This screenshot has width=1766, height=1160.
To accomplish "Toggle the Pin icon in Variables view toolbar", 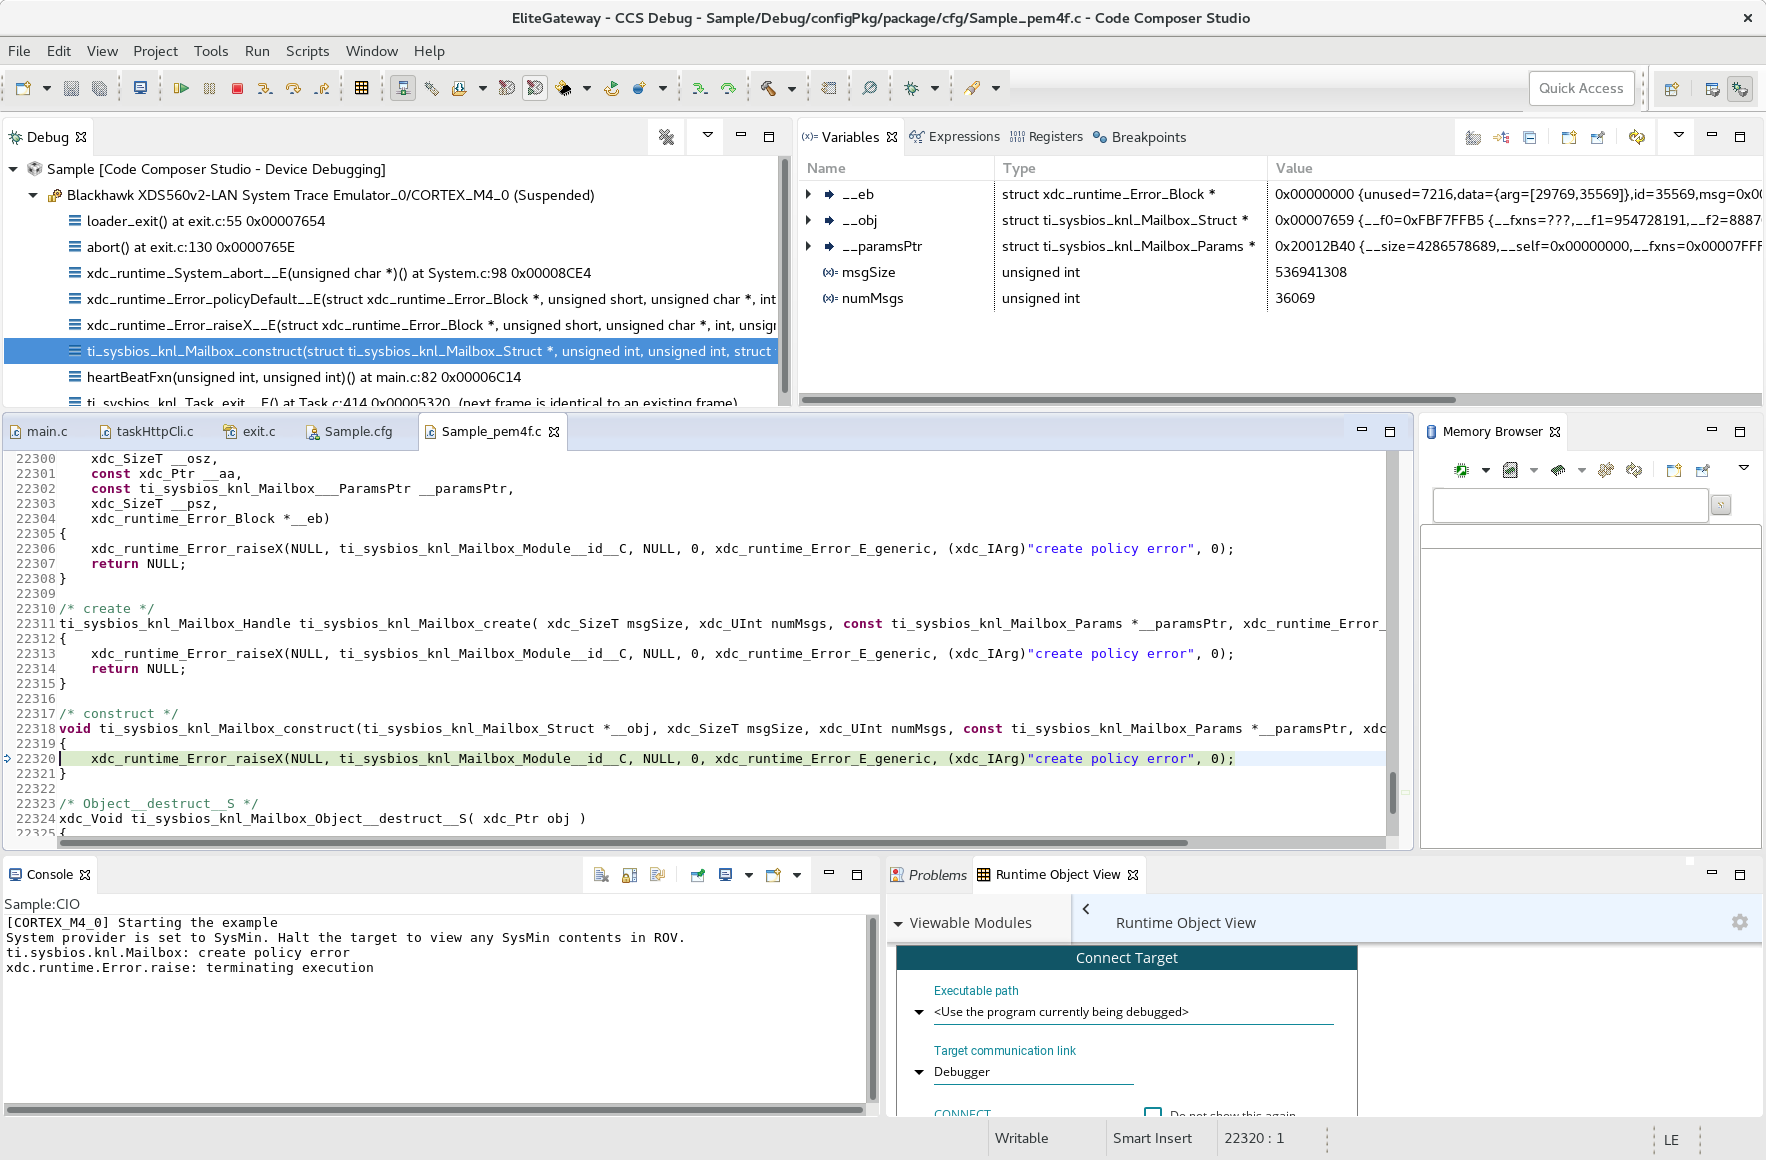I will (1597, 137).
